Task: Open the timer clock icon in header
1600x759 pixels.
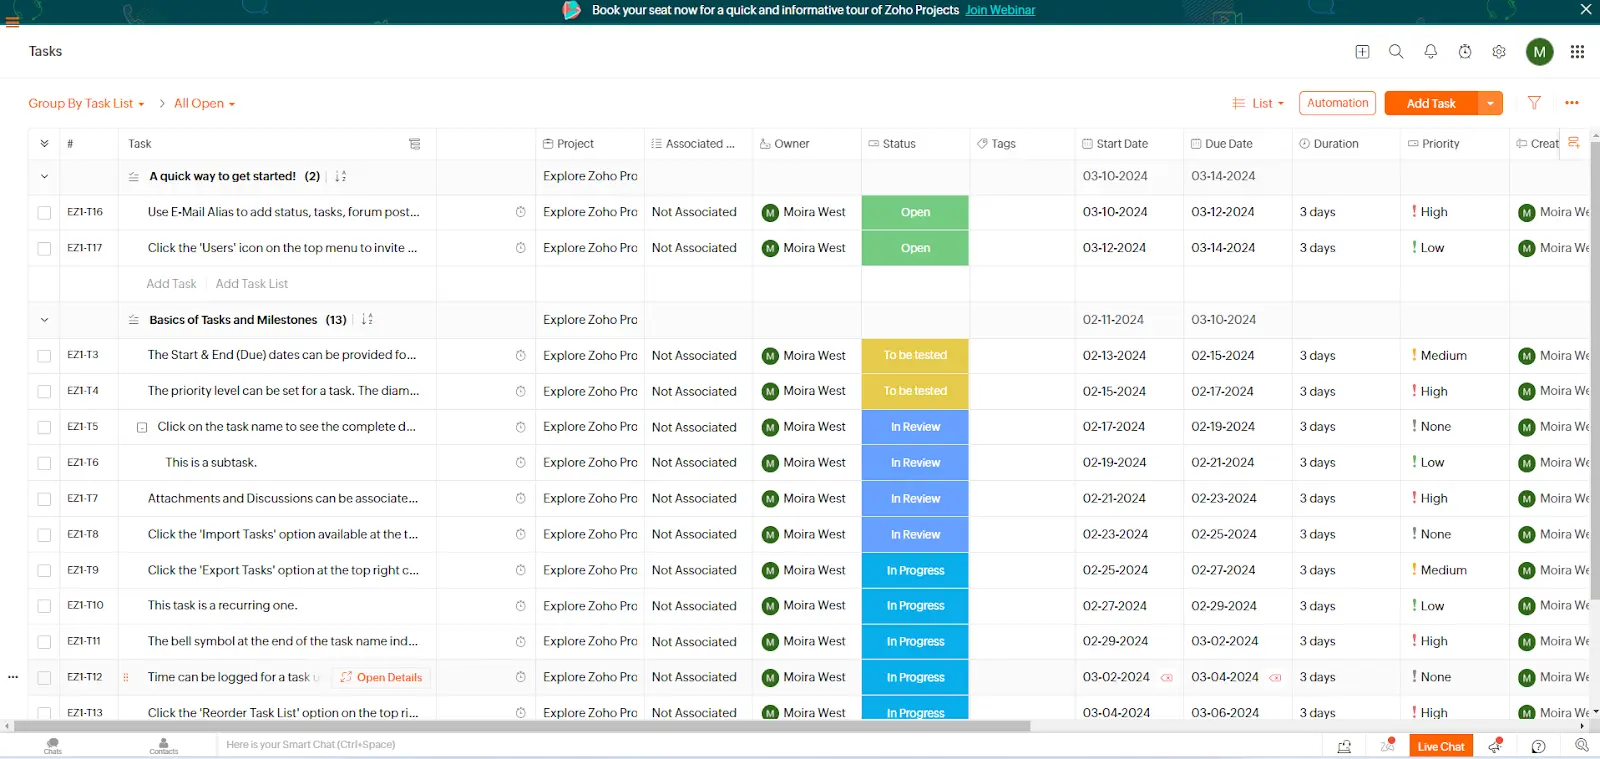Action: point(1465,52)
